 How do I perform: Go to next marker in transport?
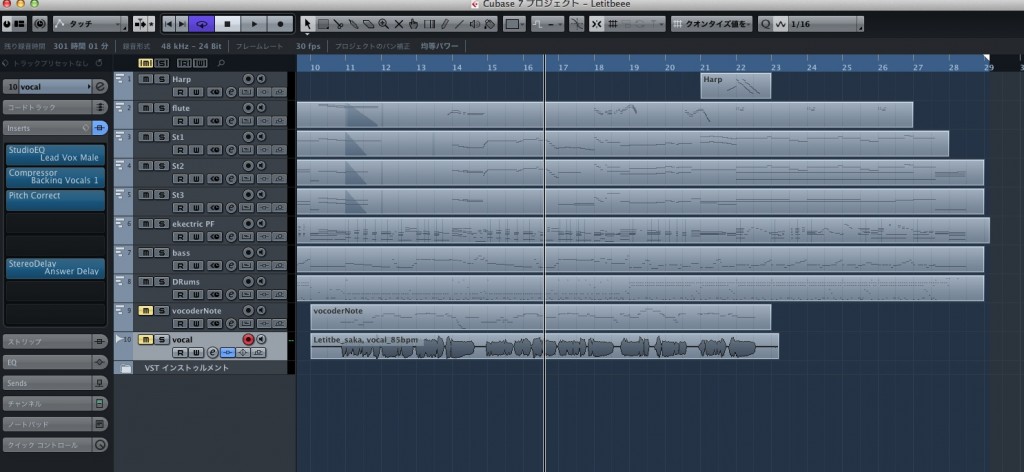coord(182,24)
